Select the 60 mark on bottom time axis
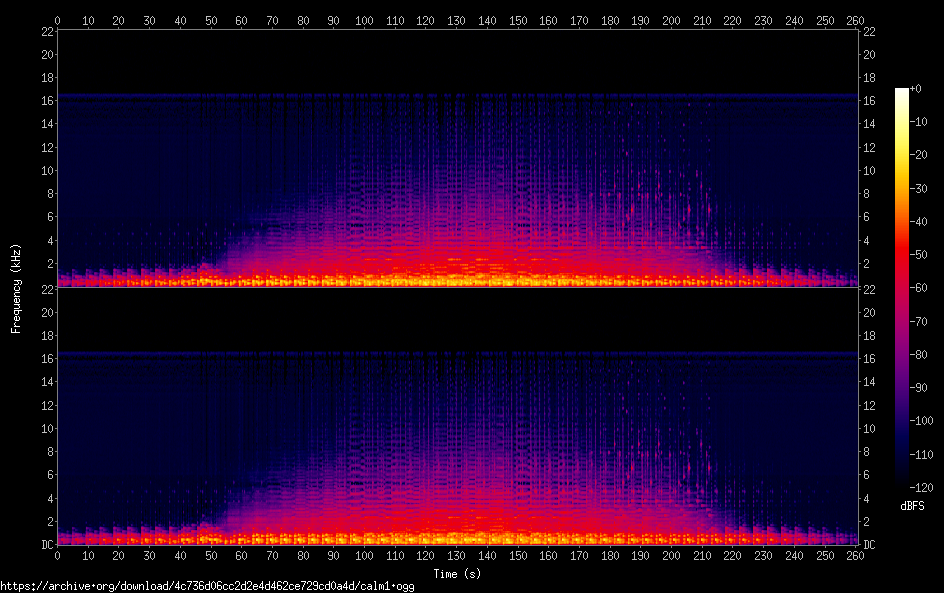Viewport: 944px width, 593px height. [241, 555]
